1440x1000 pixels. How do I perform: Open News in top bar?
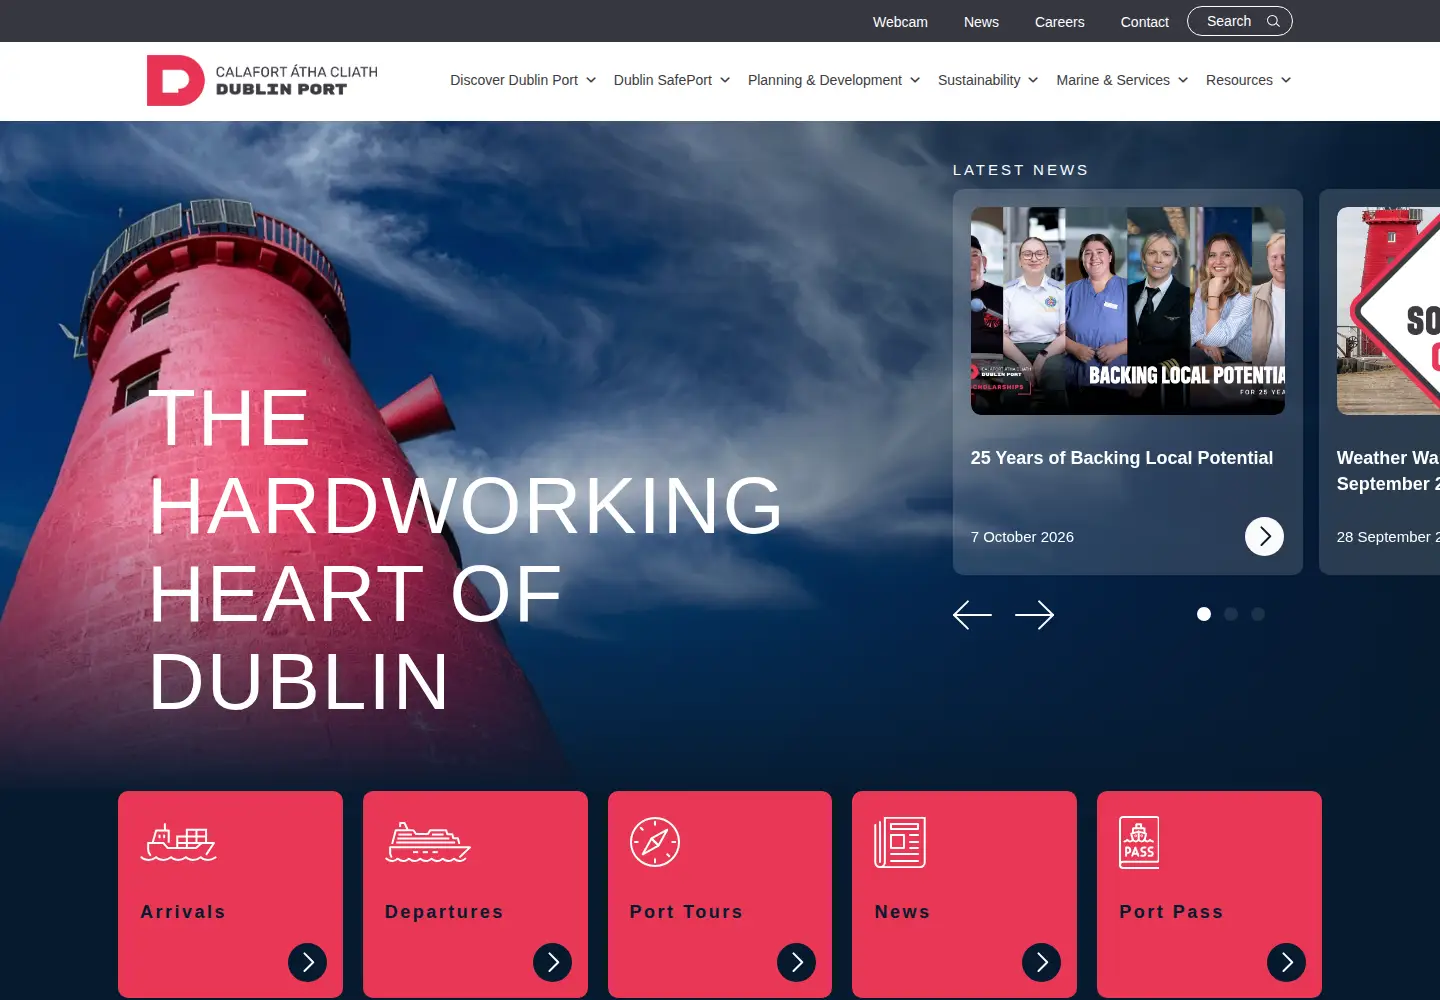981,22
